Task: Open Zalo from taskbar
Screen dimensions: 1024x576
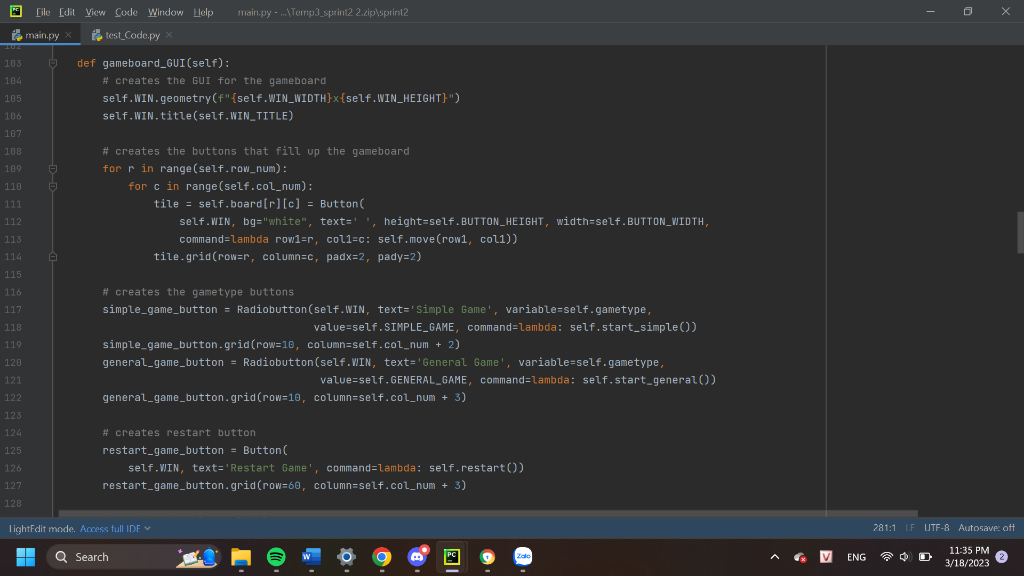Action: [522, 557]
